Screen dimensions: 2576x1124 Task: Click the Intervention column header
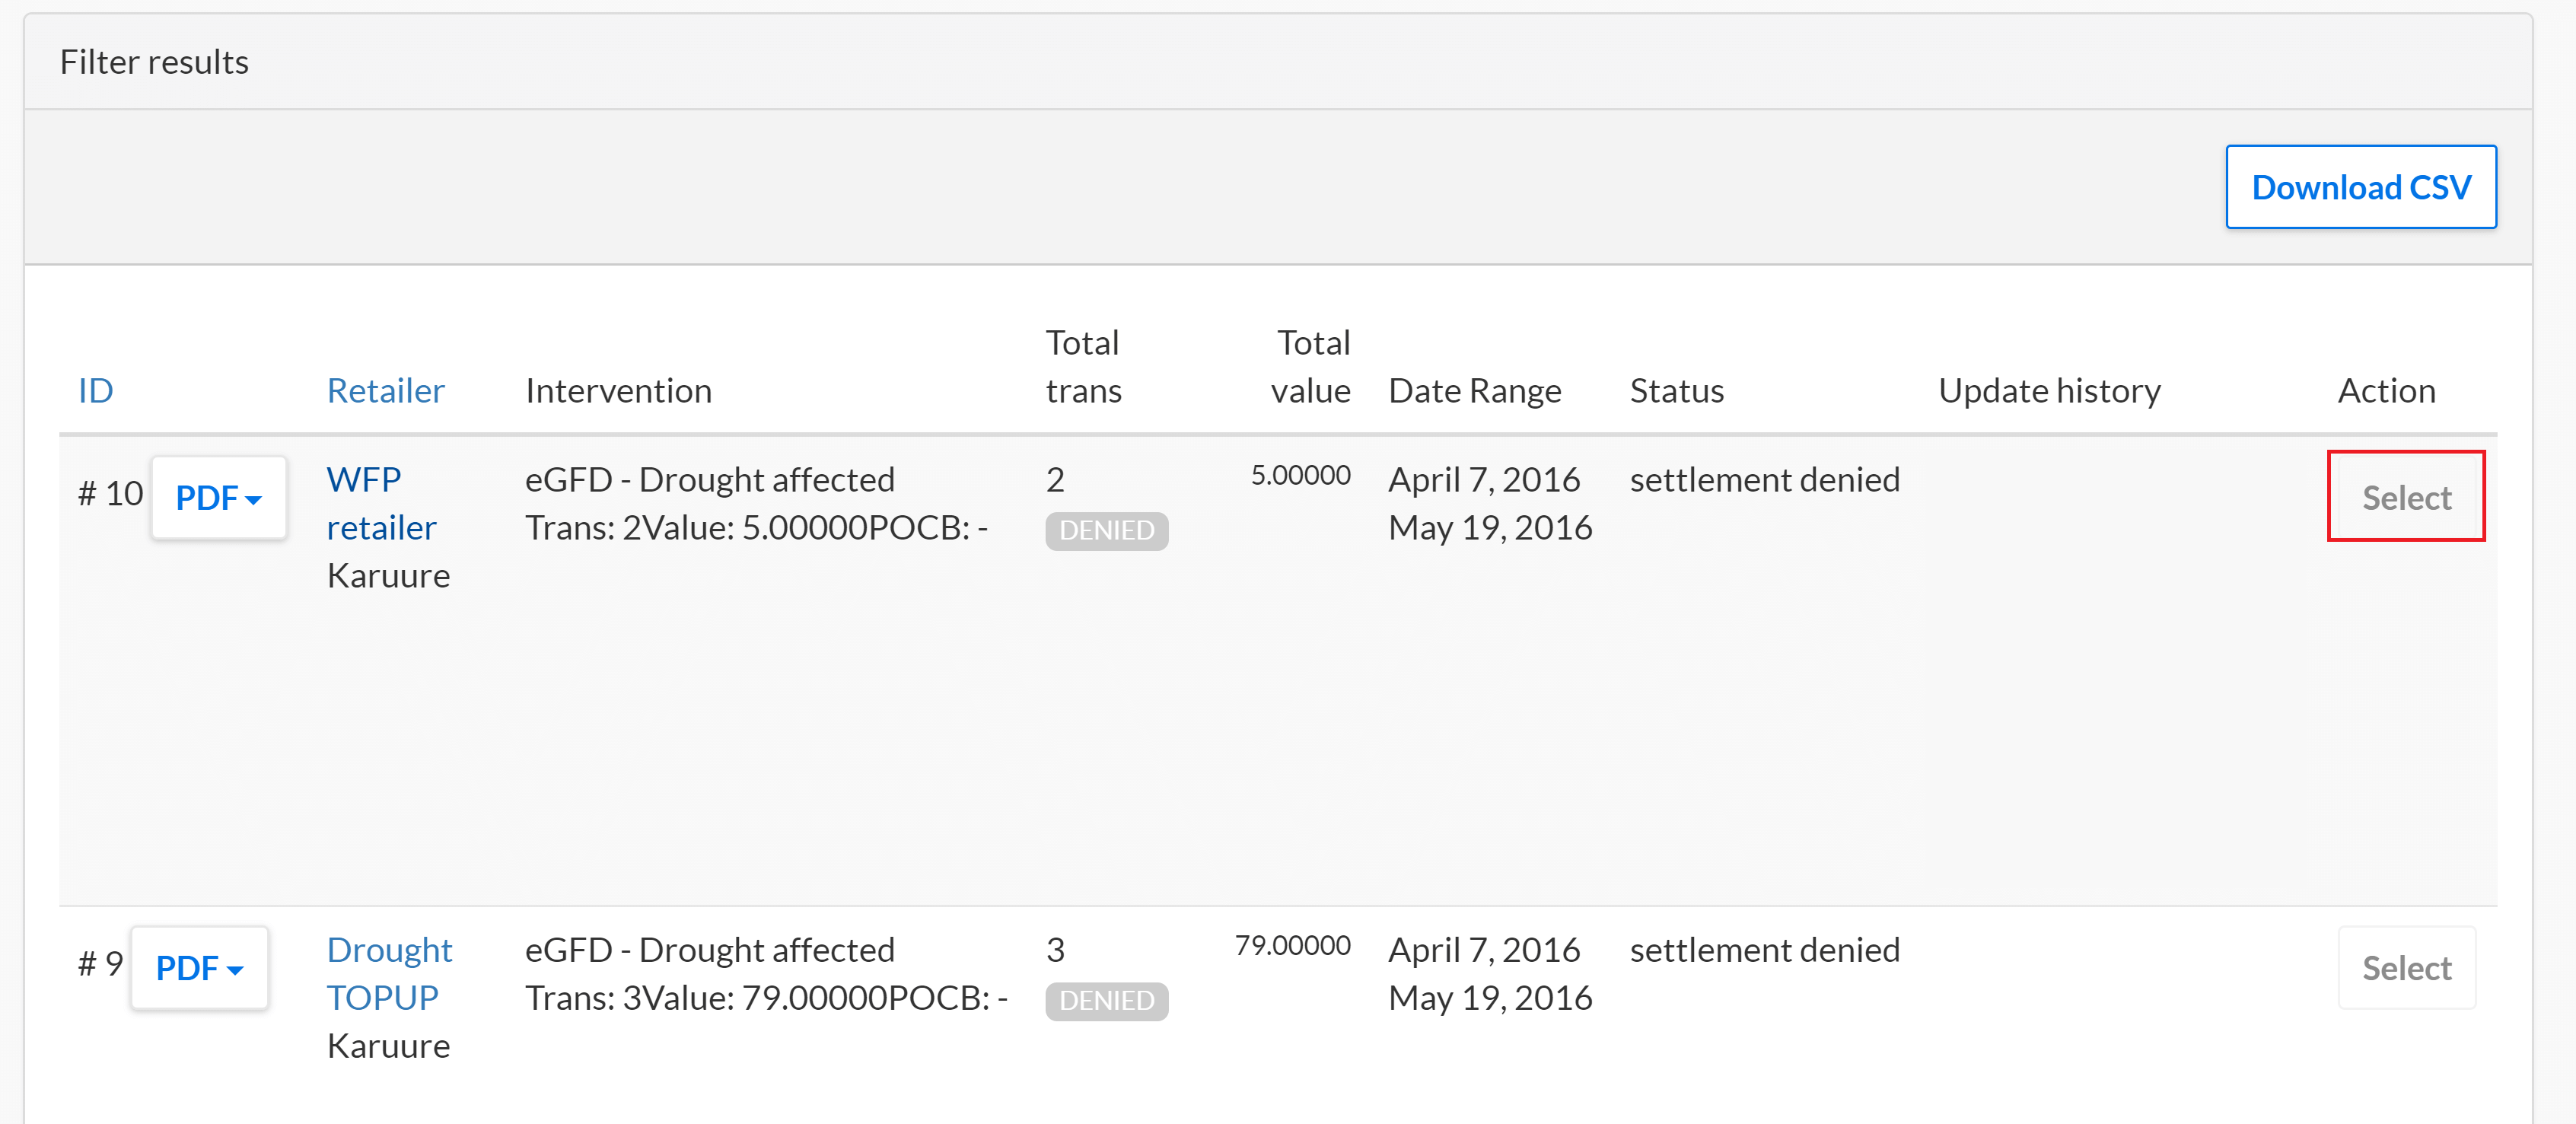[618, 390]
